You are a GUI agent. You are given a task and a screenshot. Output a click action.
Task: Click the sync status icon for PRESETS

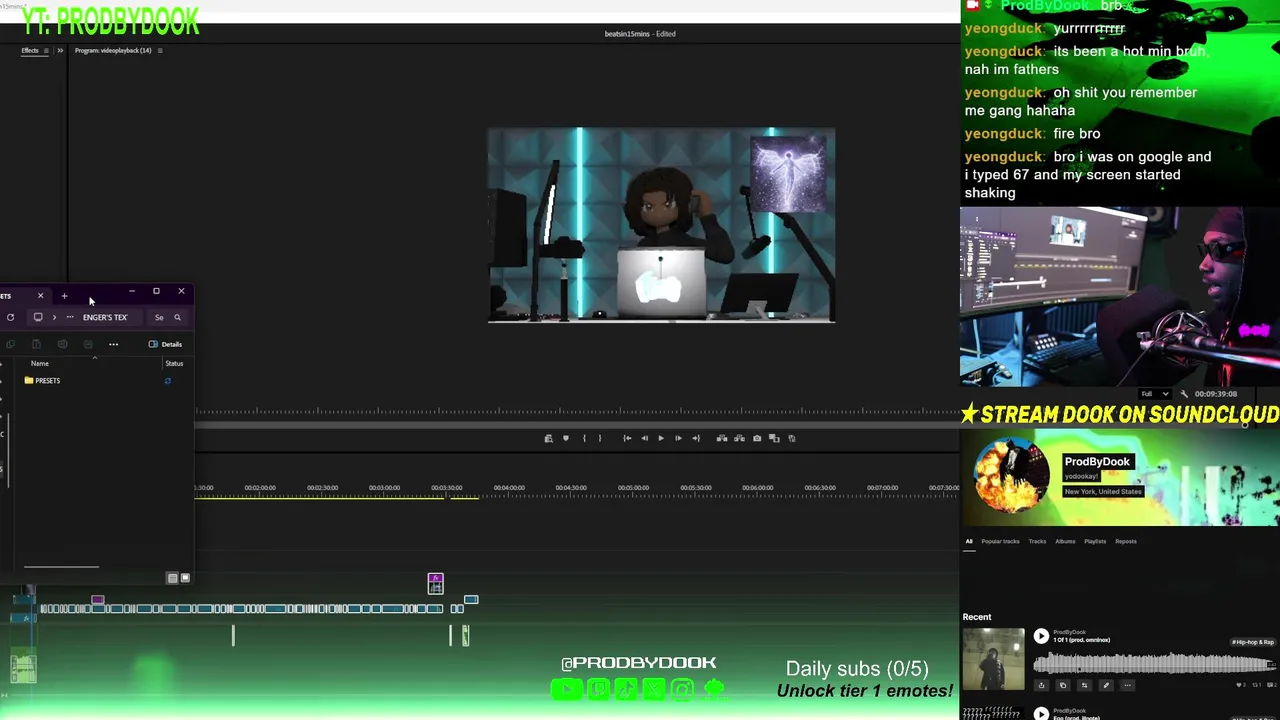[x=168, y=381]
